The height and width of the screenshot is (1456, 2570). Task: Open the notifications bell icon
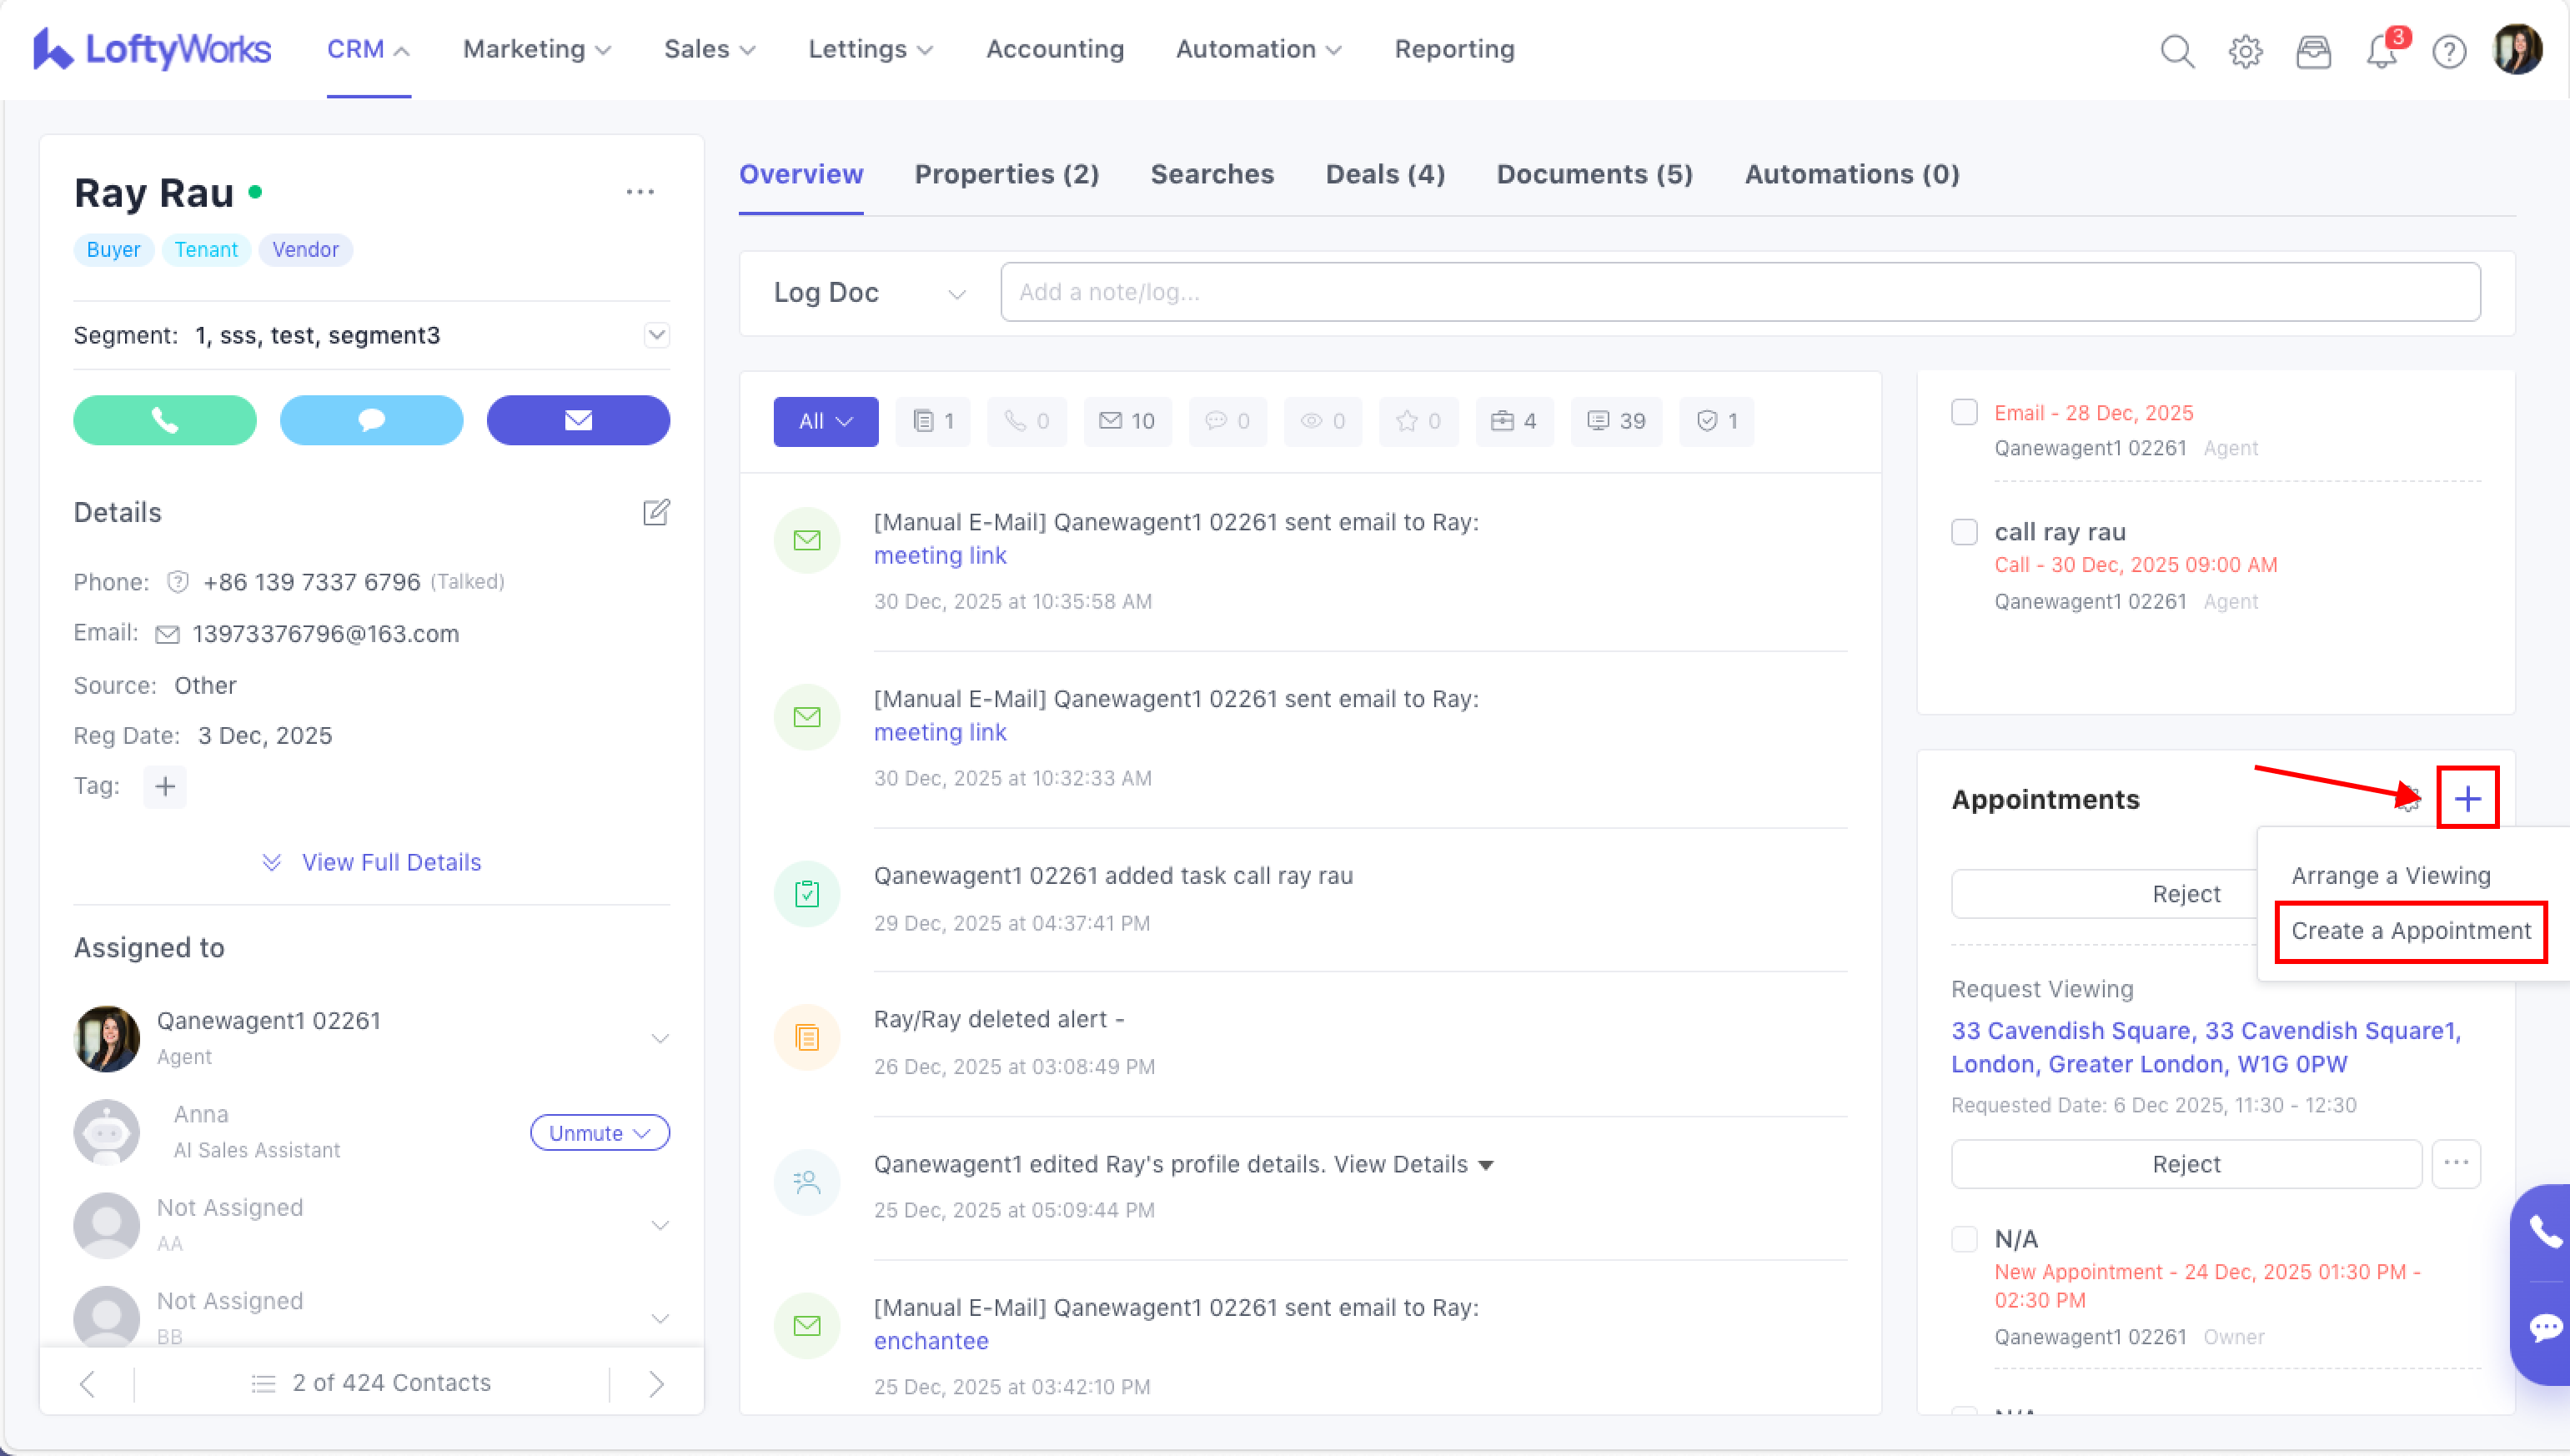(2381, 50)
